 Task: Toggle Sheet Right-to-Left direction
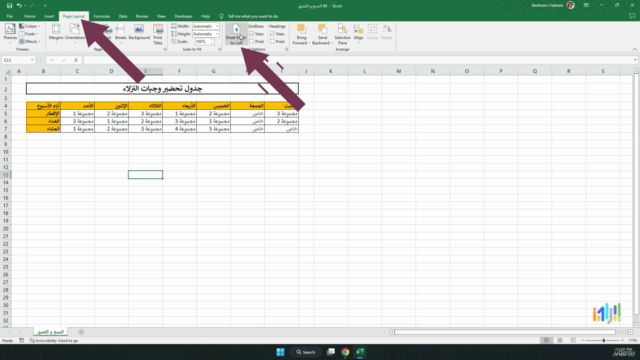click(236, 34)
